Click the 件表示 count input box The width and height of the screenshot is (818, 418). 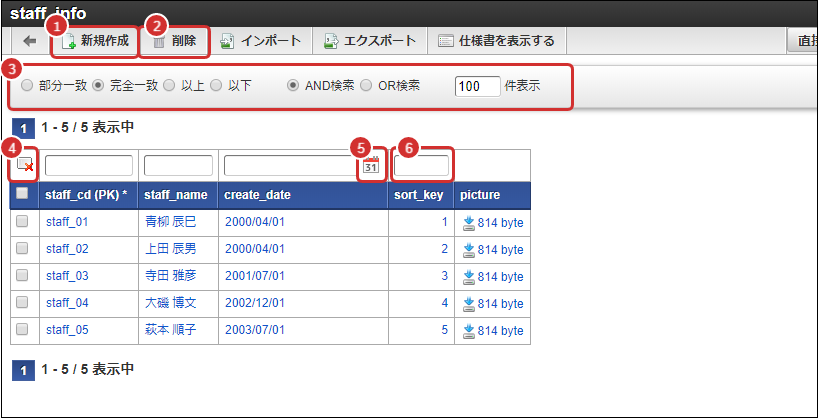[477, 86]
